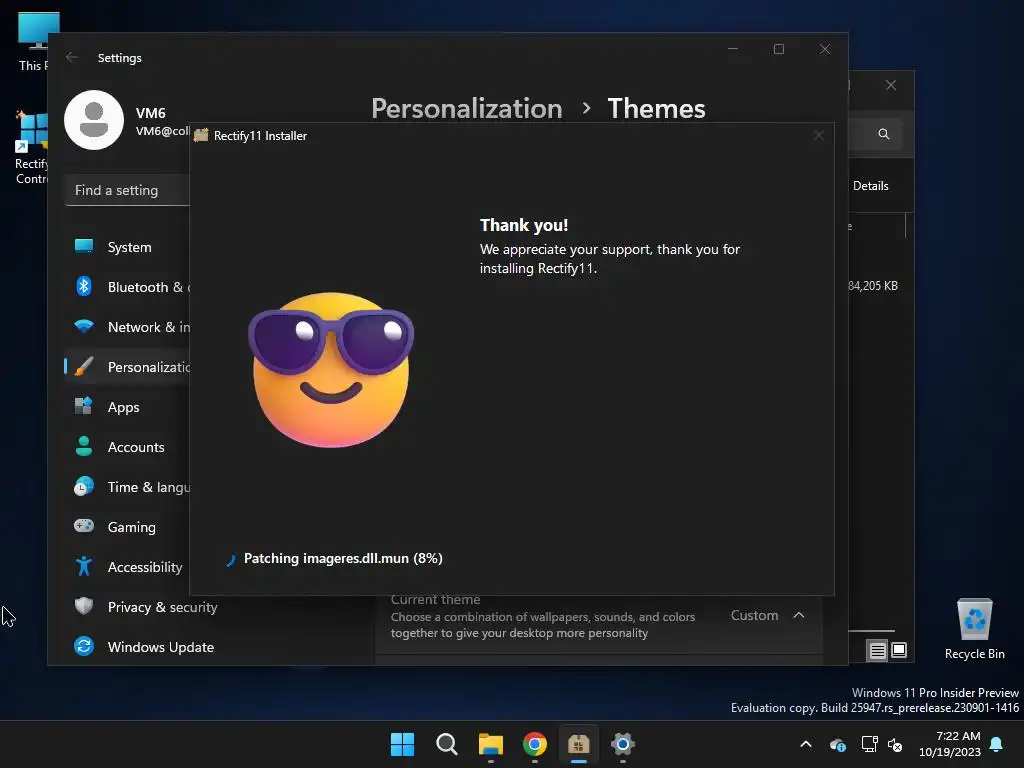1024x768 pixels.
Task: Show hidden tray icons chevron
Action: (806, 744)
